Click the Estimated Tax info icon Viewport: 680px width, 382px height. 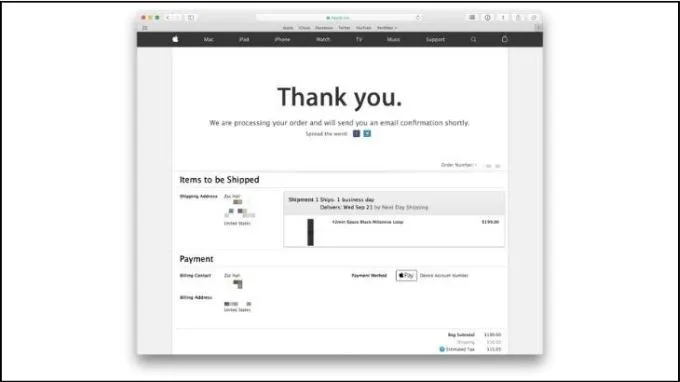point(442,349)
